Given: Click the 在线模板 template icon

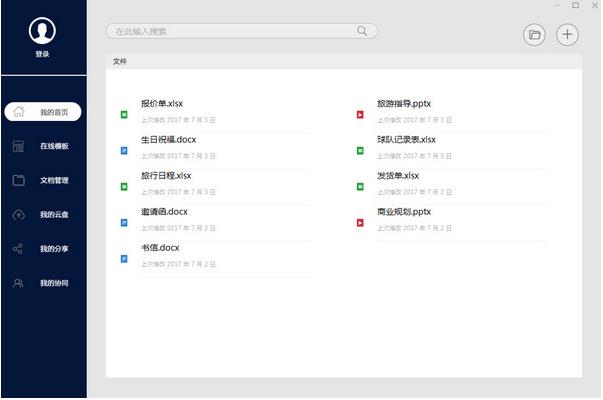Looking at the screenshot, I should (x=18, y=146).
